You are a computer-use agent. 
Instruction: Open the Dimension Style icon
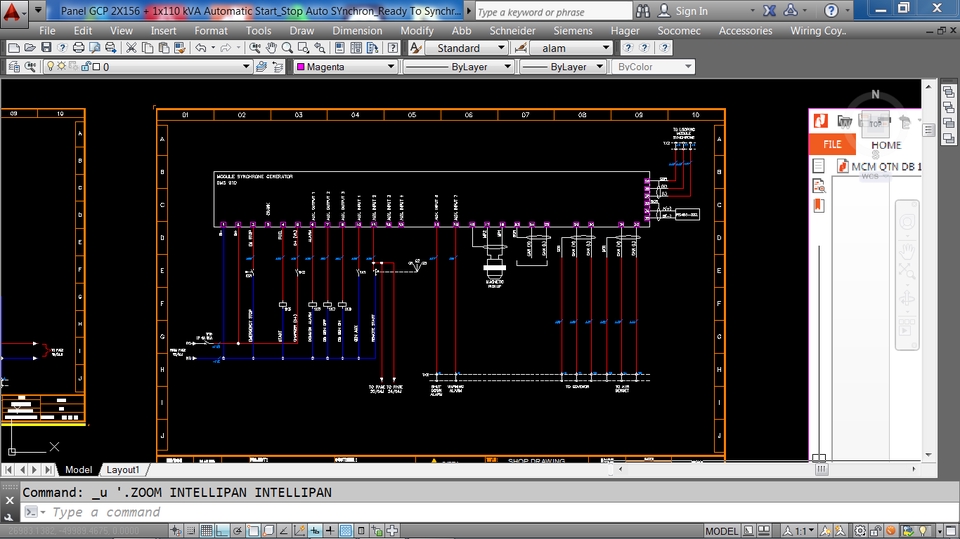(x=521, y=48)
